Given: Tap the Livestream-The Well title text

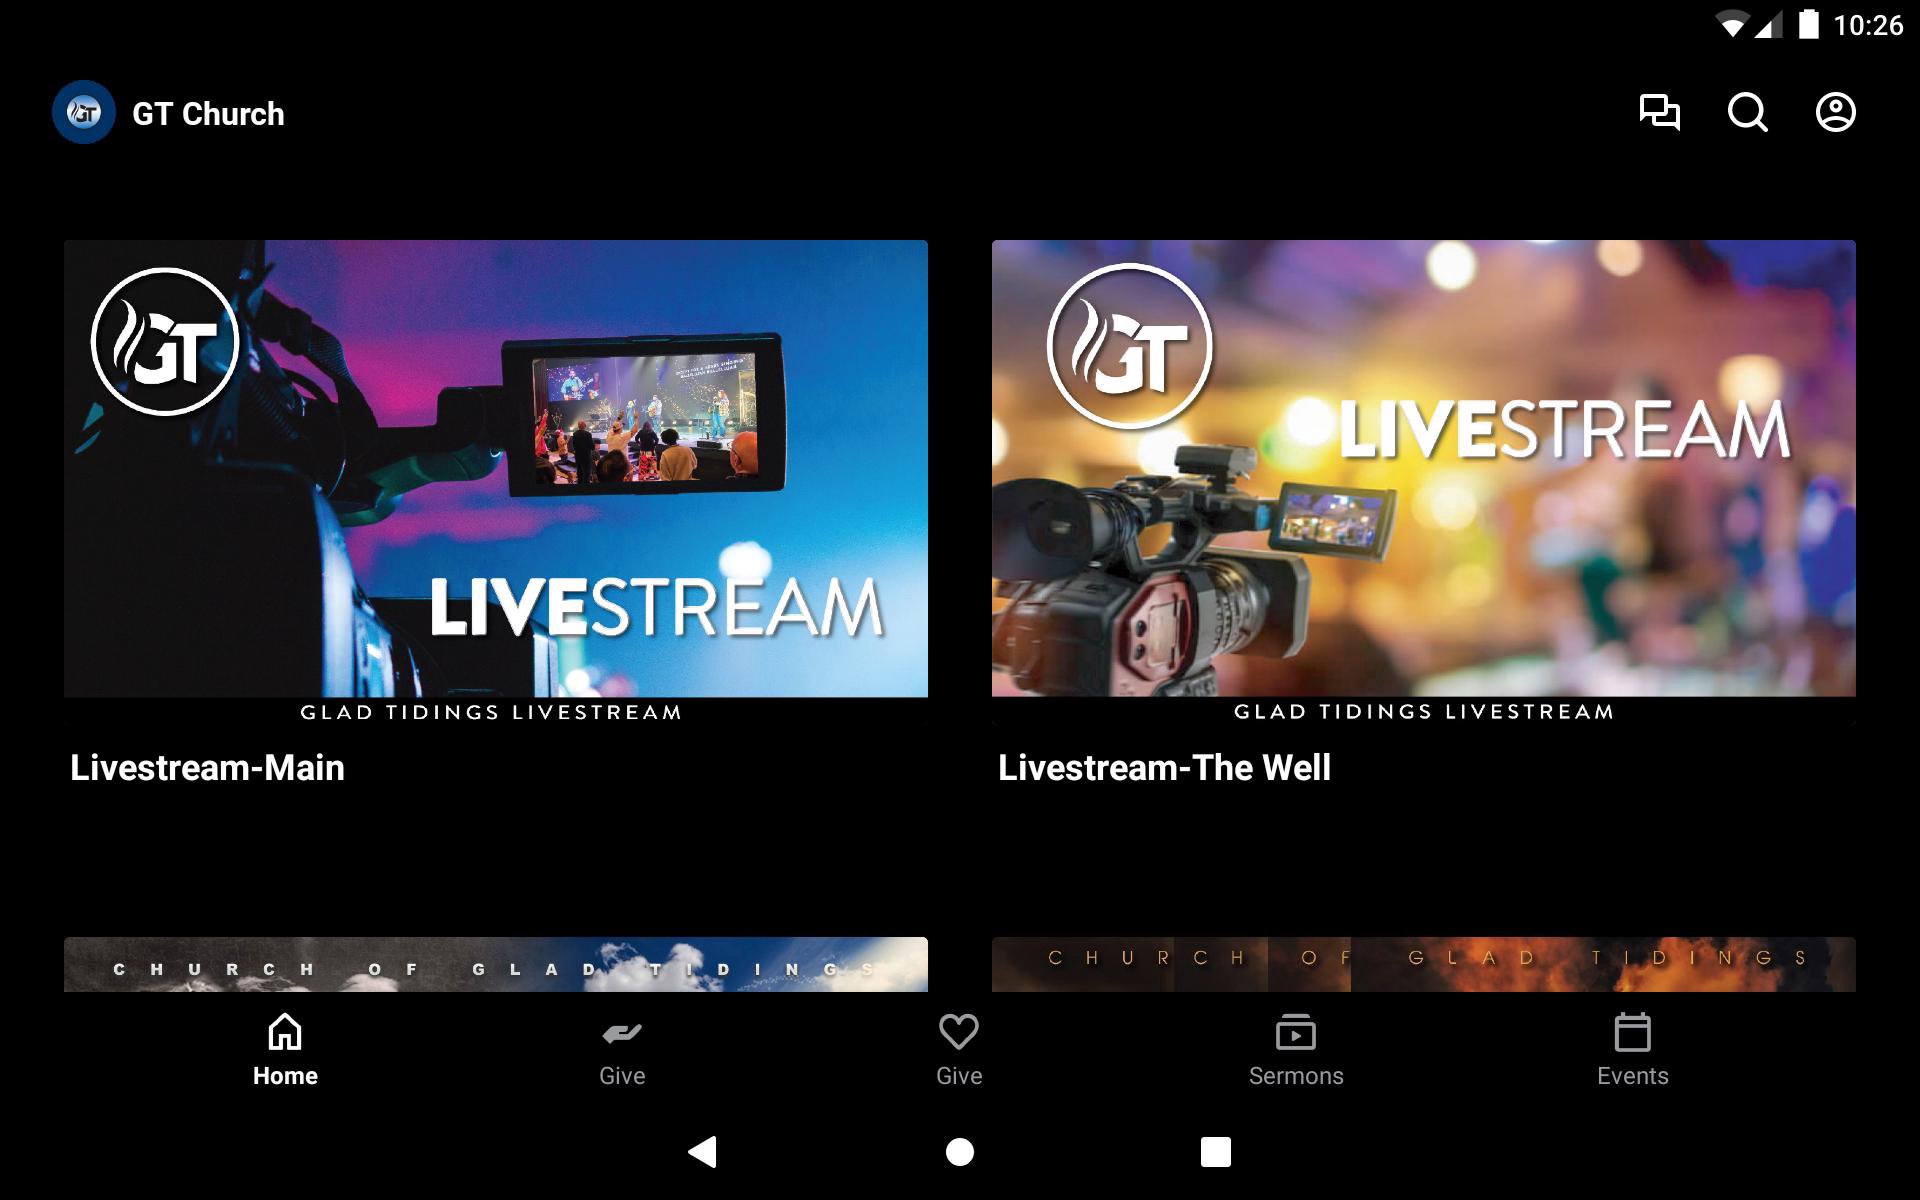Looking at the screenshot, I should click(1164, 768).
